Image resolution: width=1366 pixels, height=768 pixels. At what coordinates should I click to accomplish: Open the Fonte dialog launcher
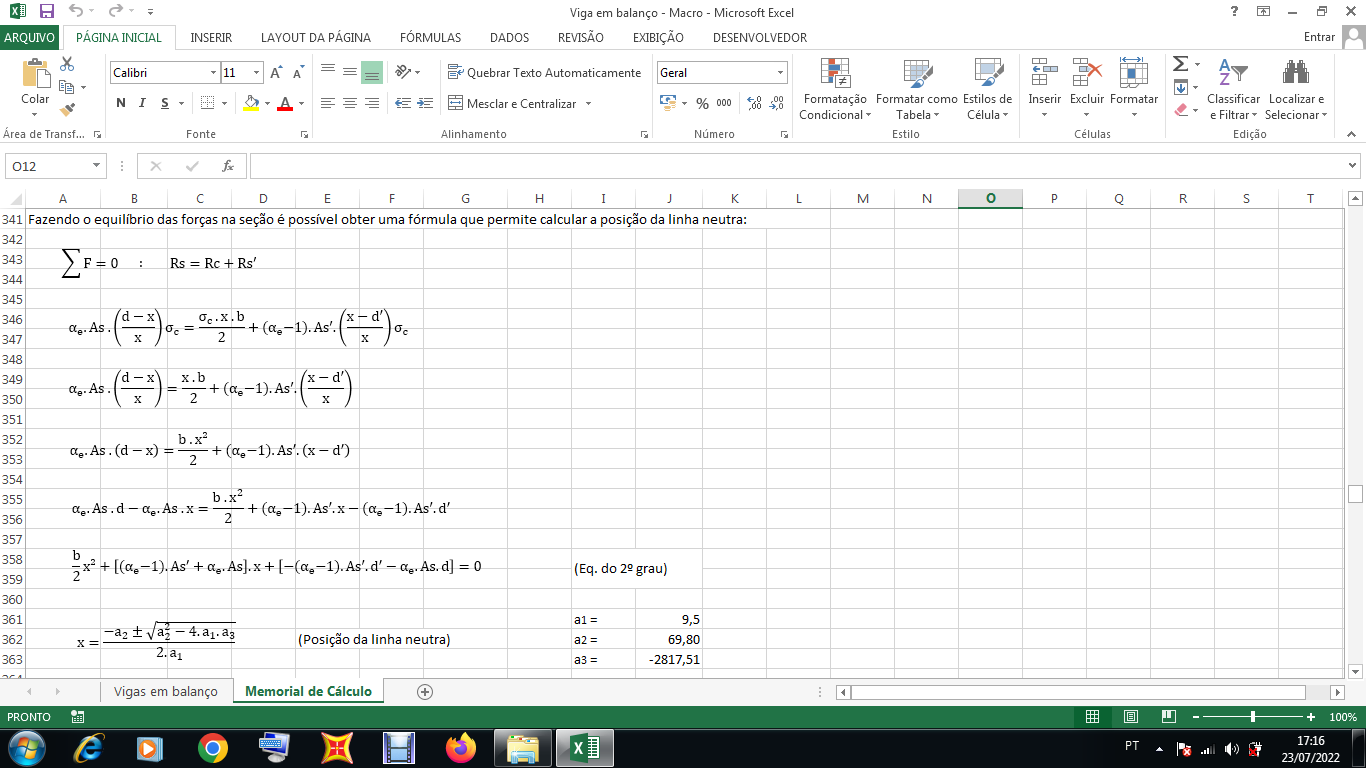pos(304,134)
